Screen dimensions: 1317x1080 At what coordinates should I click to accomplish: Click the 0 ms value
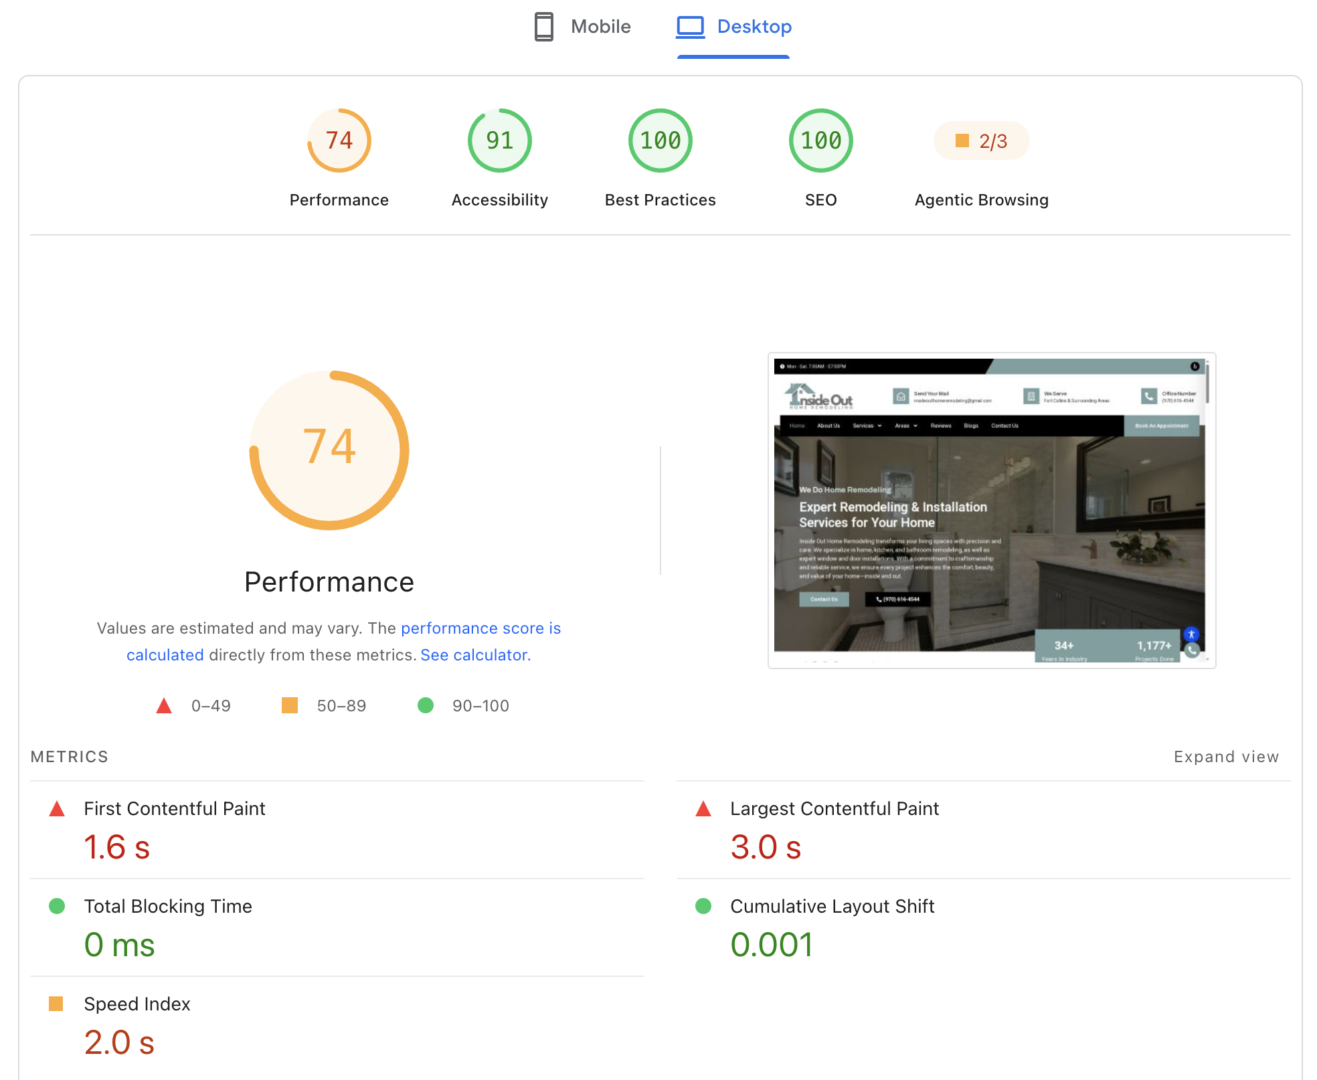tap(119, 945)
